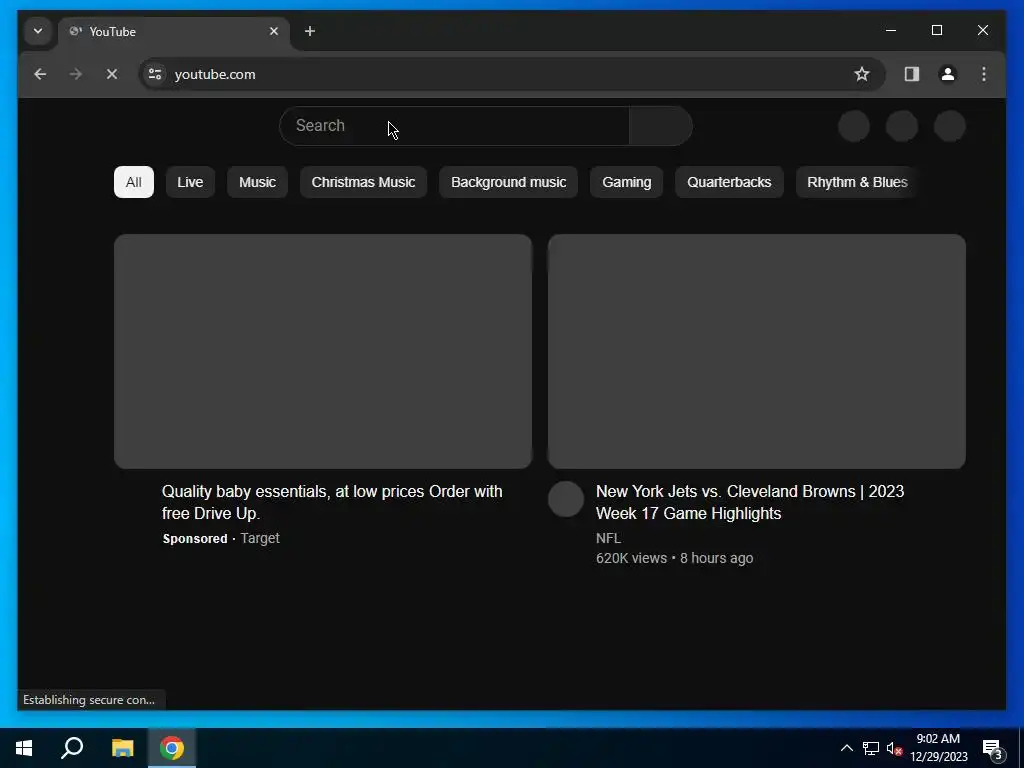Expand the tab search dropdown arrow

tap(38, 31)
